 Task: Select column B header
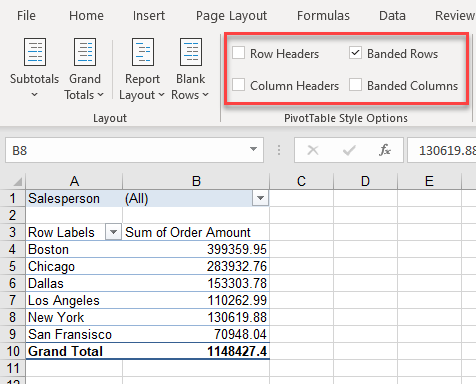point(196,181)
